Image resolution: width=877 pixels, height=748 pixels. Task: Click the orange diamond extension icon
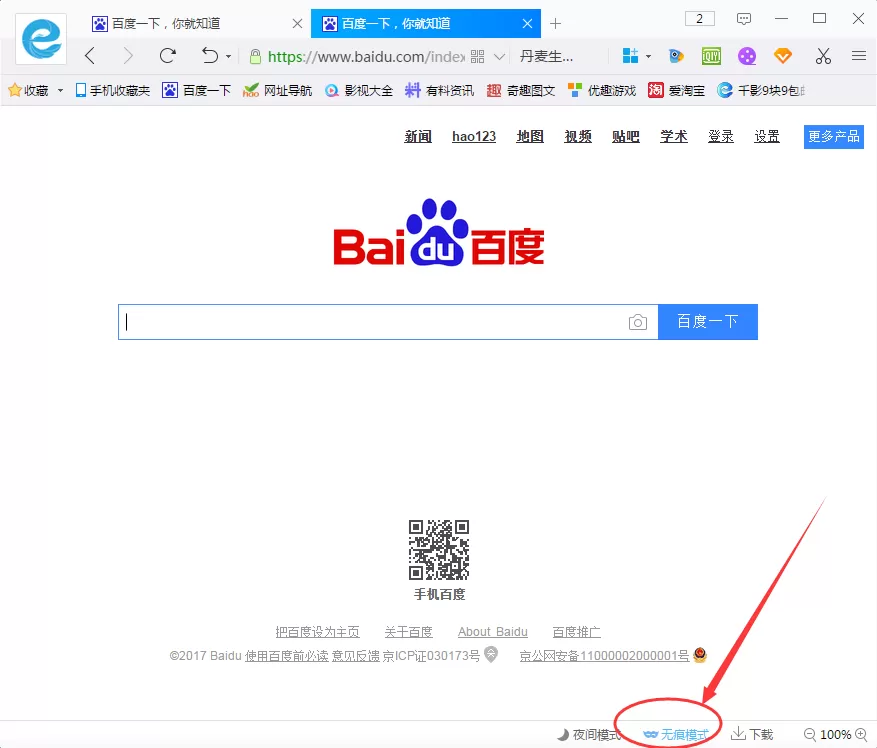click(x=782, y=55)
